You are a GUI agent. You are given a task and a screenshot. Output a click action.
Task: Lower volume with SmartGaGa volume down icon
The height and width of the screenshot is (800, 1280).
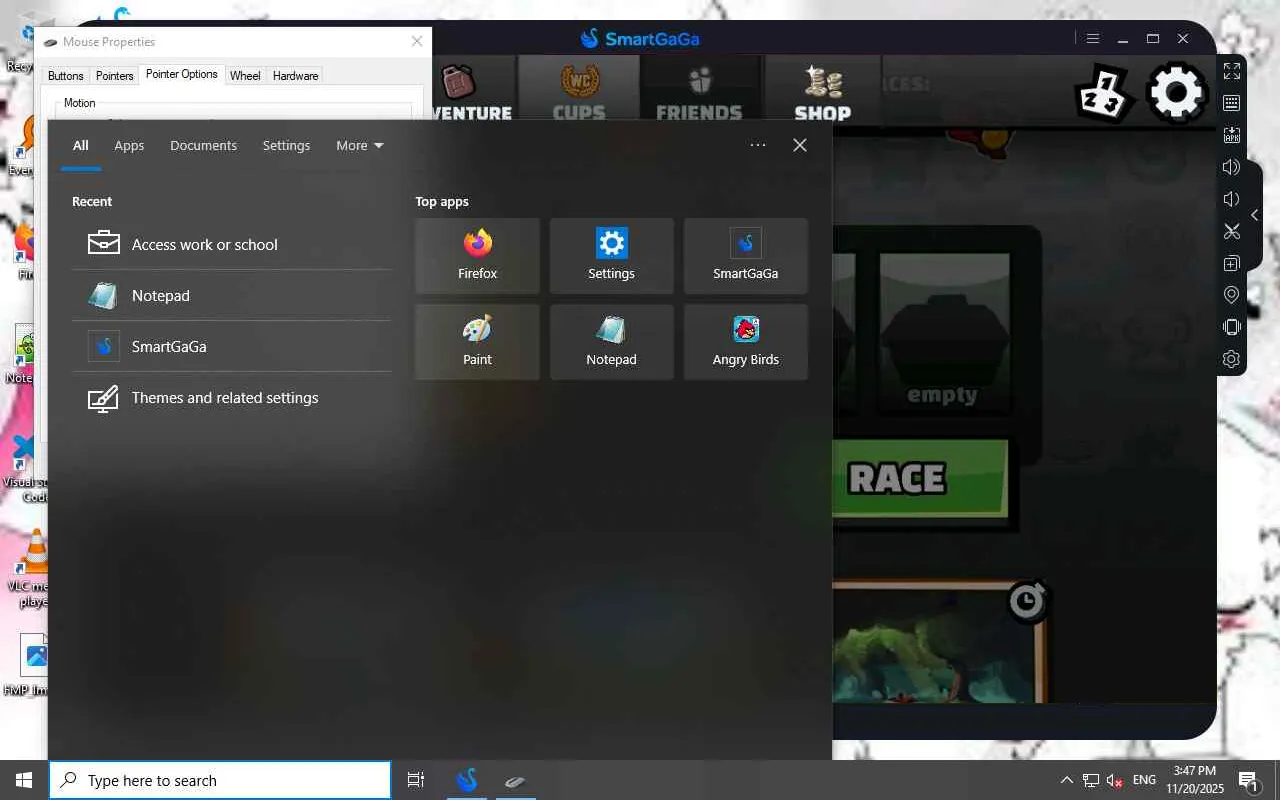(1232, 199)
